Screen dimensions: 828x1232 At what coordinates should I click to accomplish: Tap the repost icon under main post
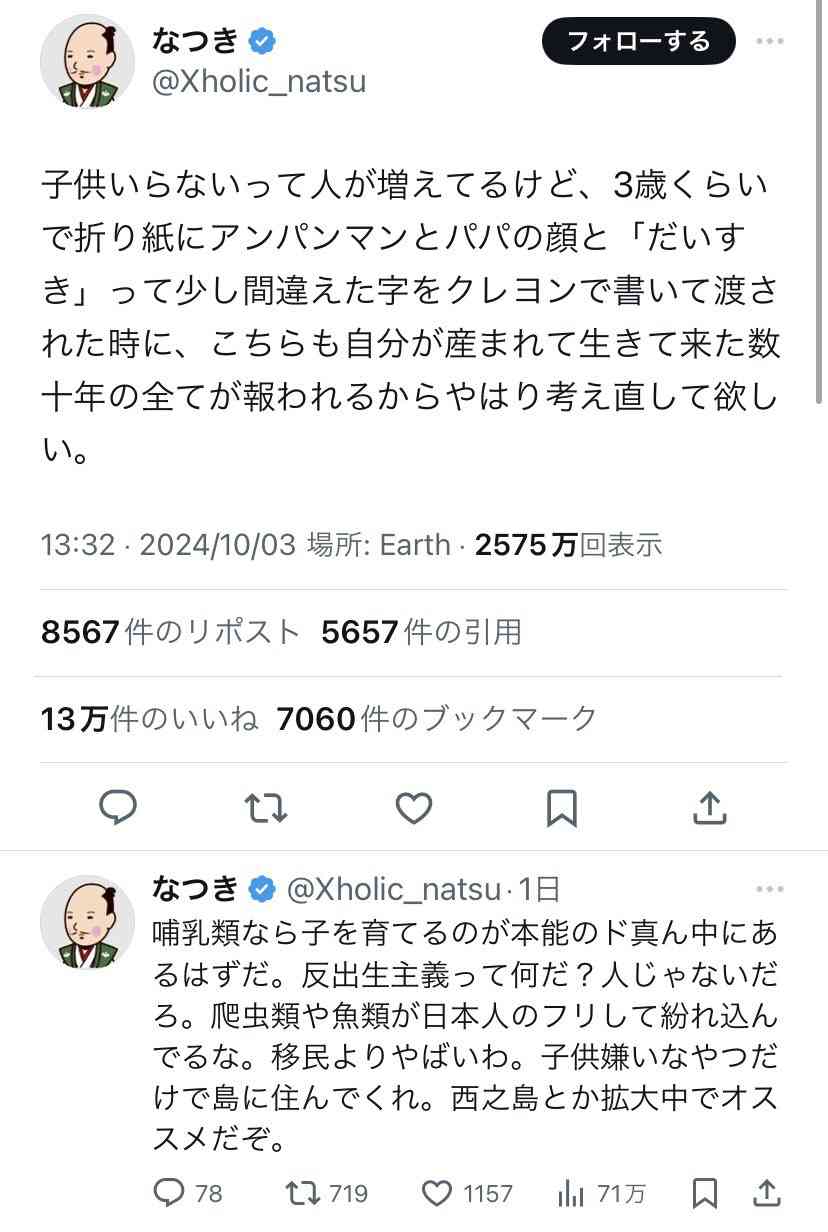266,808
